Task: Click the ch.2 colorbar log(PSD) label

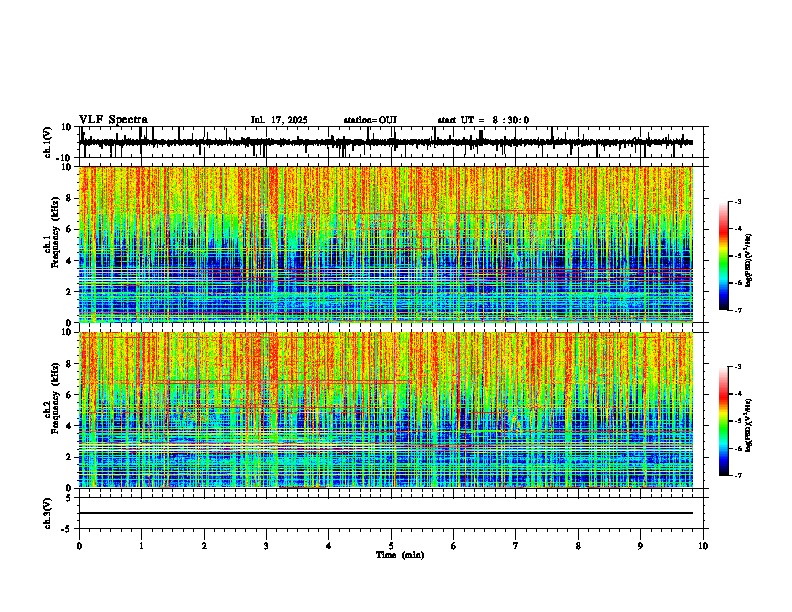Action: click(x=749, y=426)
